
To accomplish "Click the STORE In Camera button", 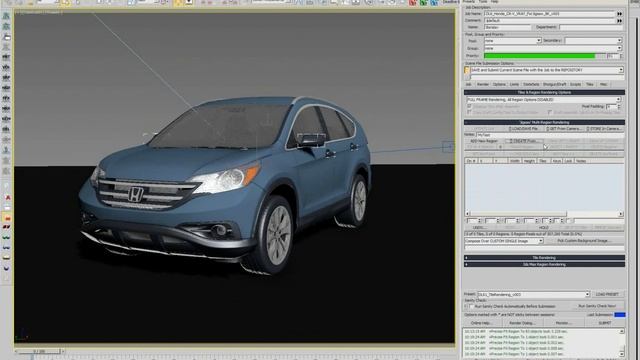I will click(x=604, y=129).
